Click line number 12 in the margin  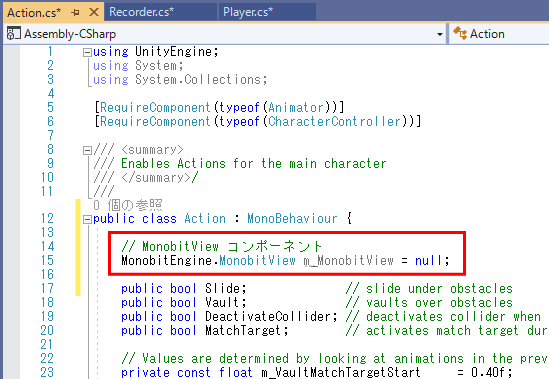[x=47, y=219]
